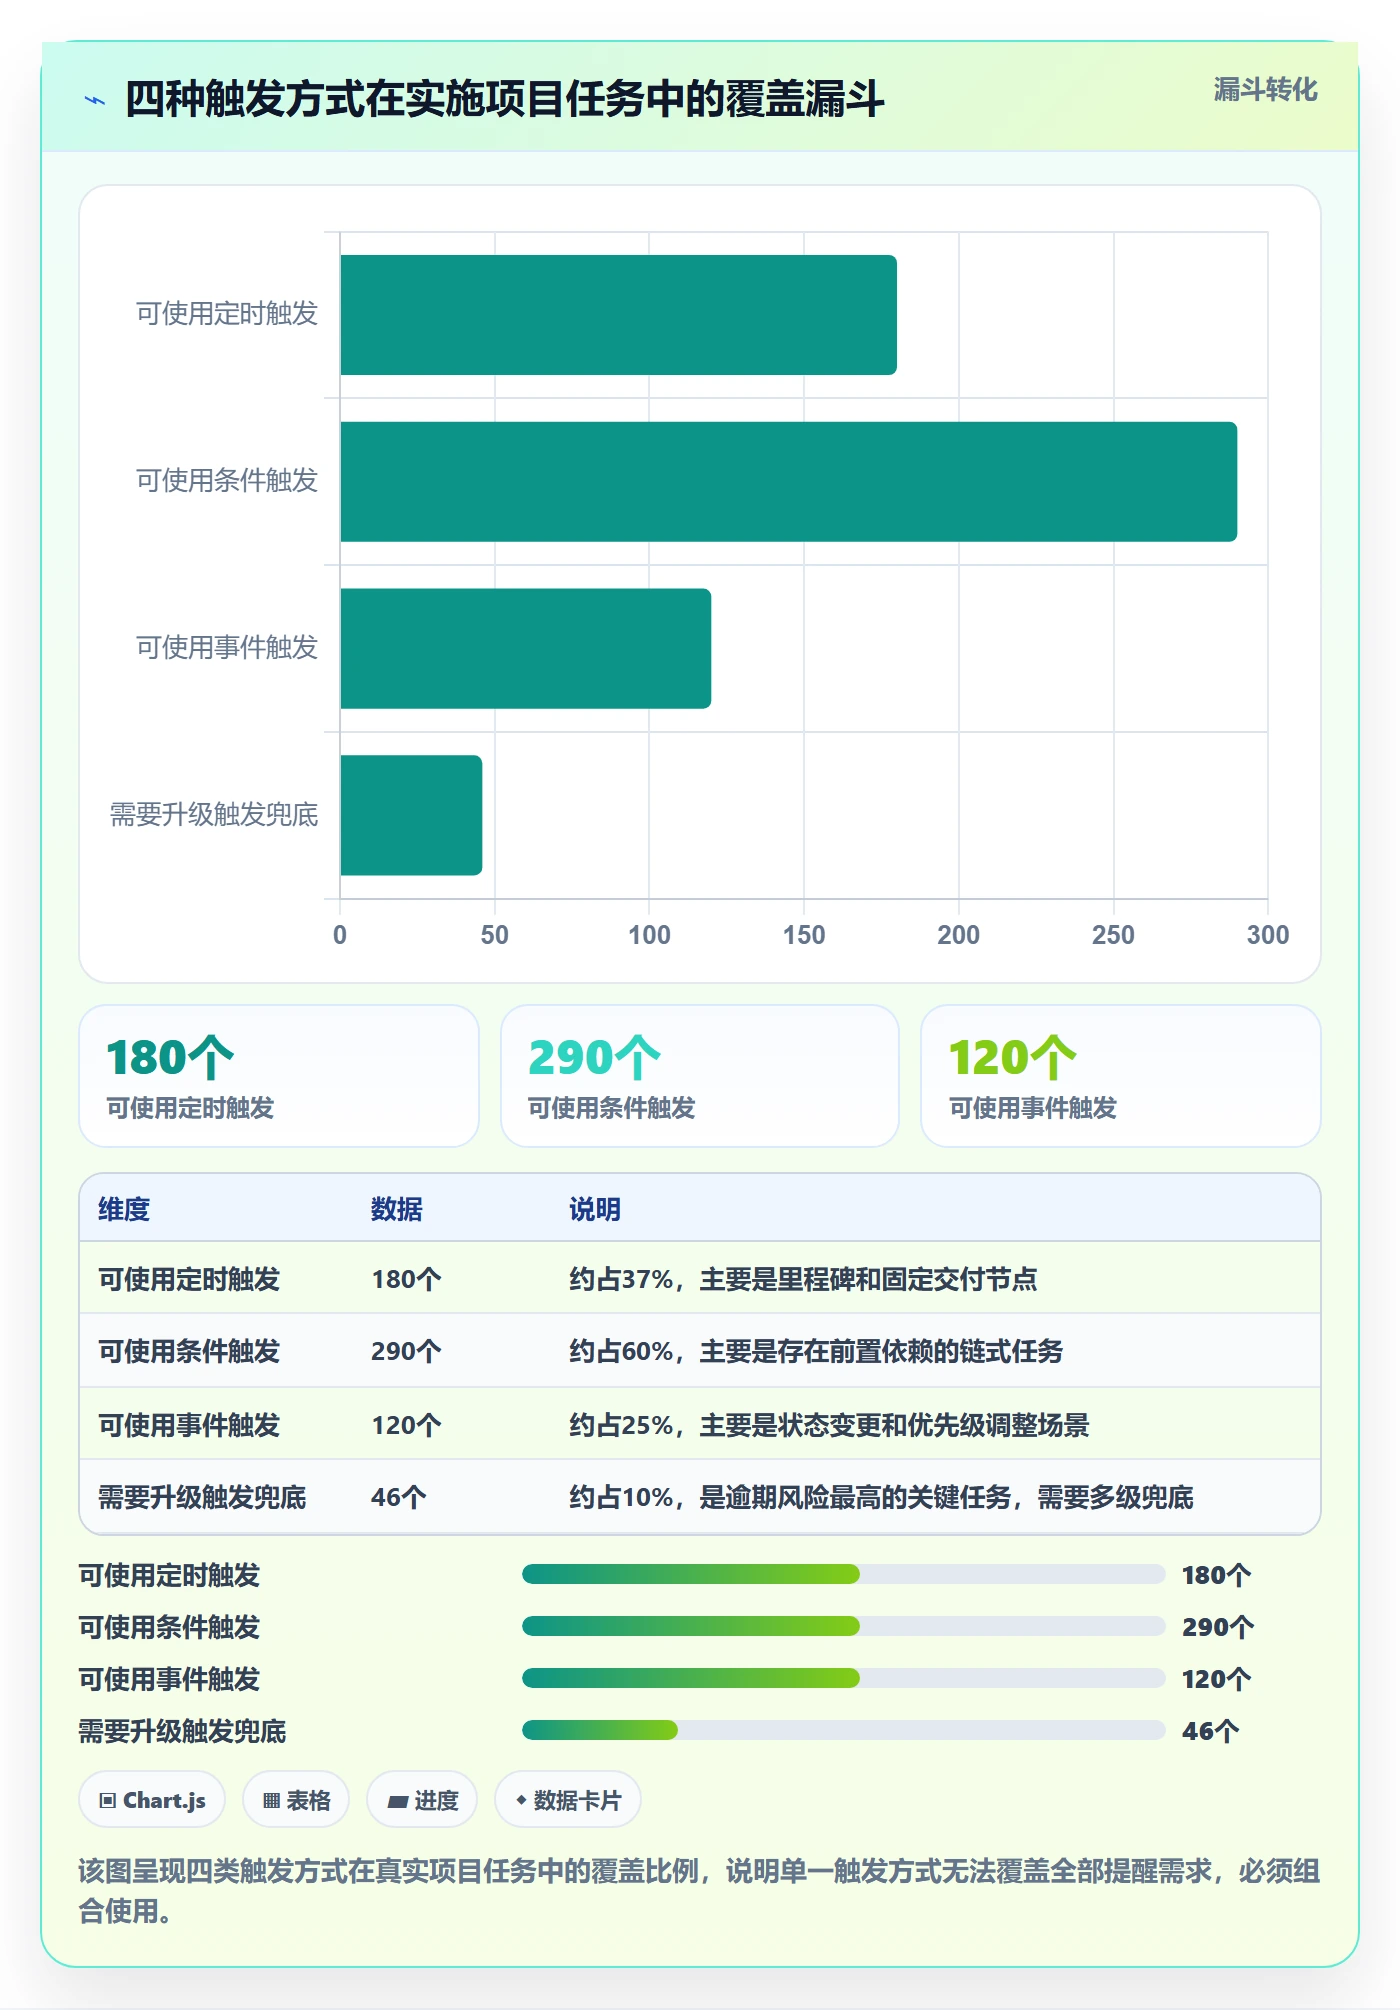Screen dimensions: 1400x2010
Task: Click the lightning icon beside the title
Action: click(95, 100)
